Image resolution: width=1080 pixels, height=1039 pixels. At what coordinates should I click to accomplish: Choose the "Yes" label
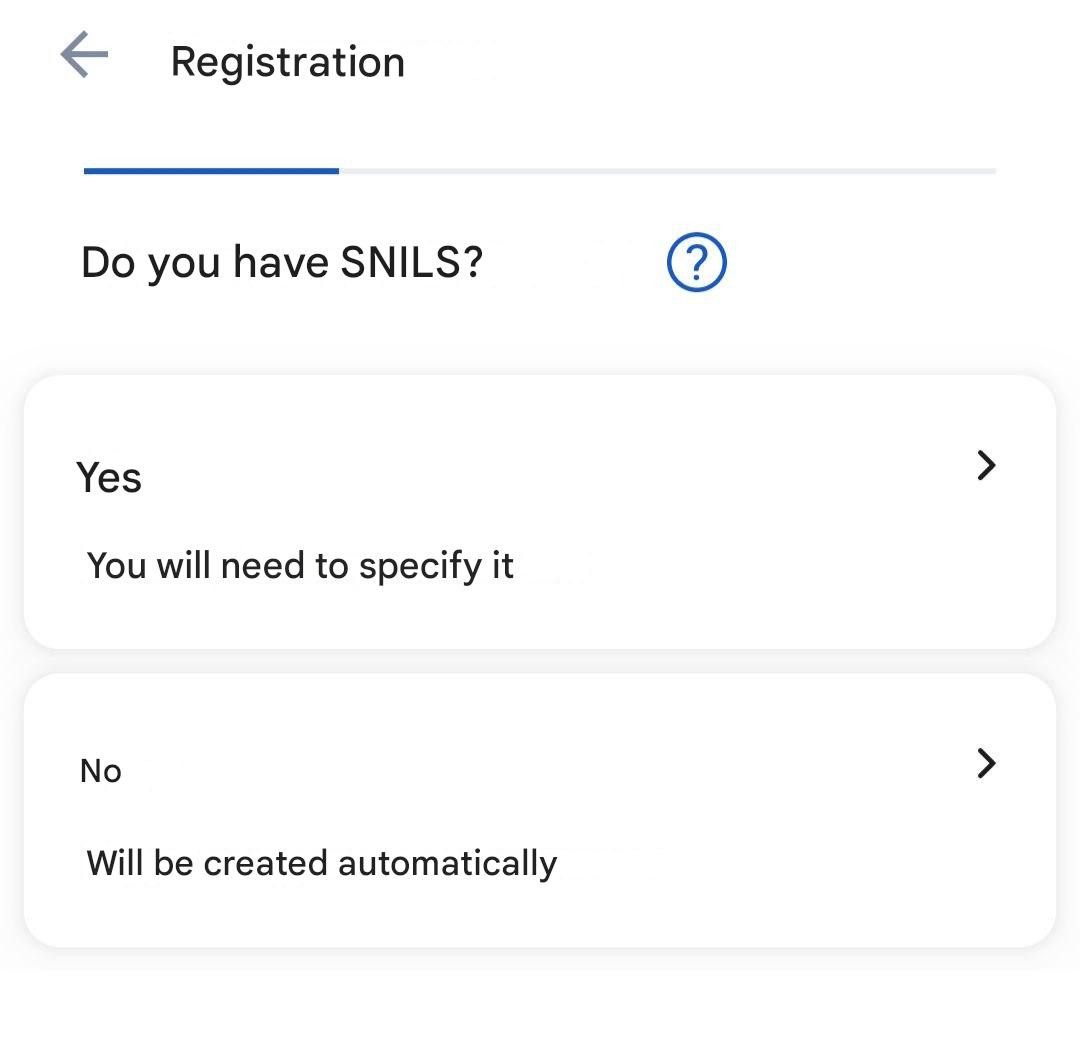click(109, 477)
